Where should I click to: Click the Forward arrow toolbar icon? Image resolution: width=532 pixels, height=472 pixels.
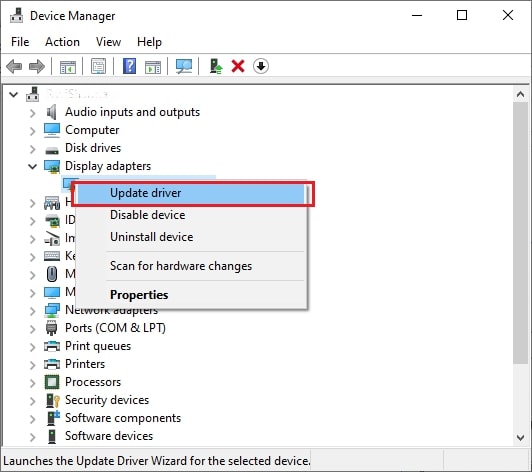click(37, 66)
